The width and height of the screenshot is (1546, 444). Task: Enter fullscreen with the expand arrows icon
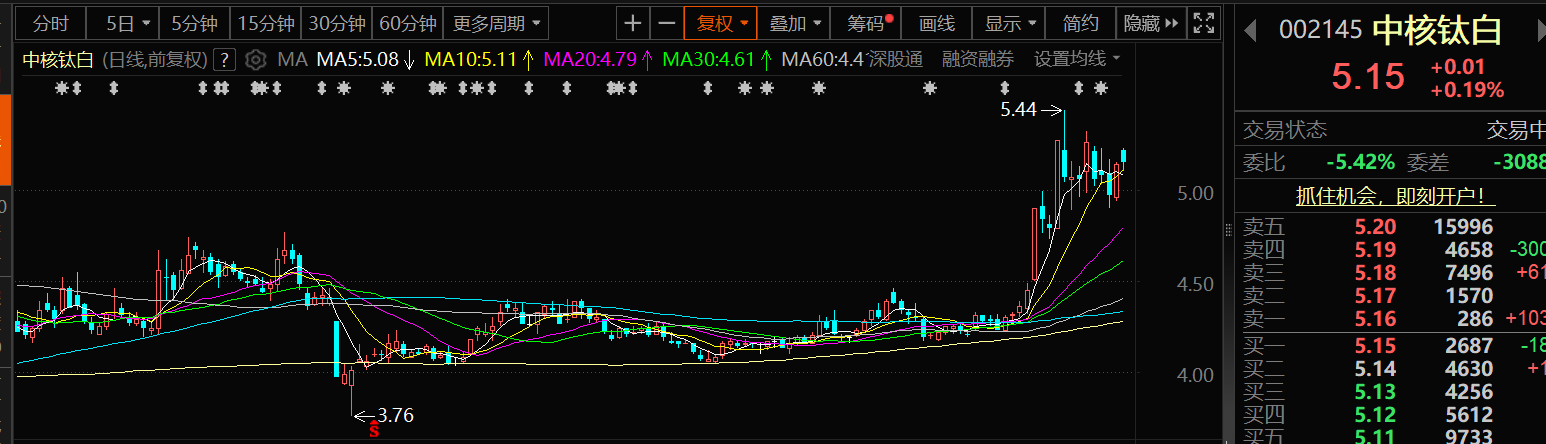point(1206,23)
